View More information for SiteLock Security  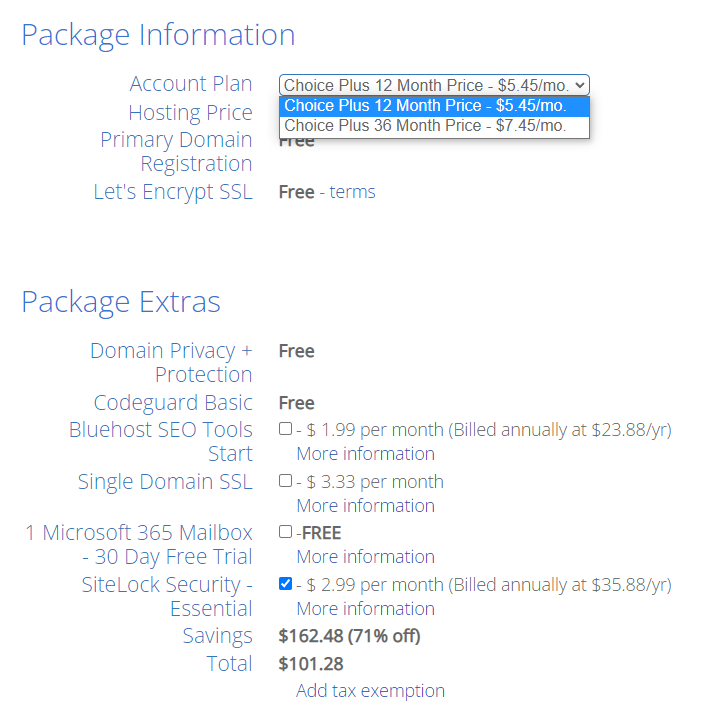click(365, 609)
